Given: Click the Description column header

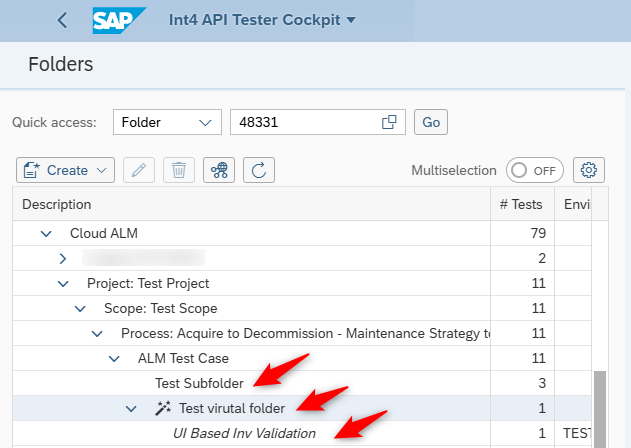Looking at the screenshot, I should pyautogui.click(x=252, y=204).
